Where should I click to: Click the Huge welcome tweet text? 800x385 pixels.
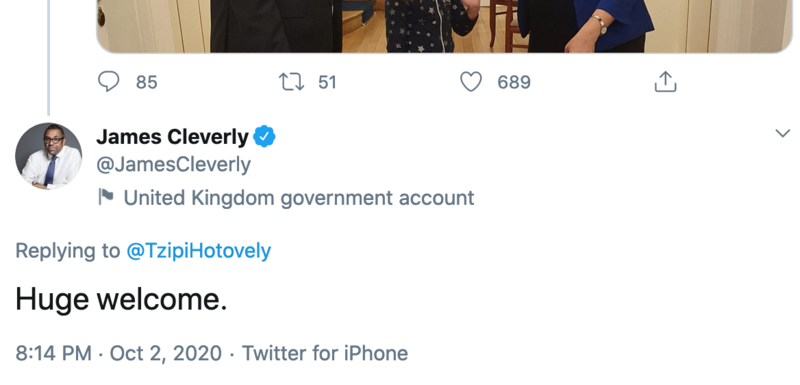coord(121,299)
